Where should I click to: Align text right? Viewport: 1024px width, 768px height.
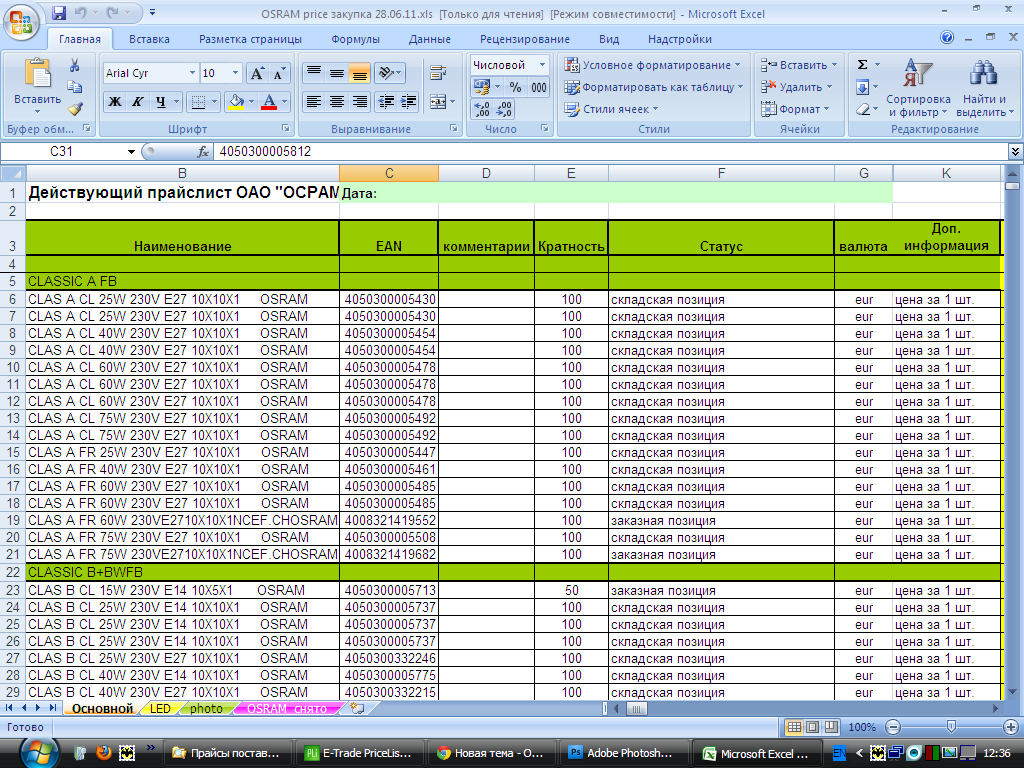tap(359, 102)
